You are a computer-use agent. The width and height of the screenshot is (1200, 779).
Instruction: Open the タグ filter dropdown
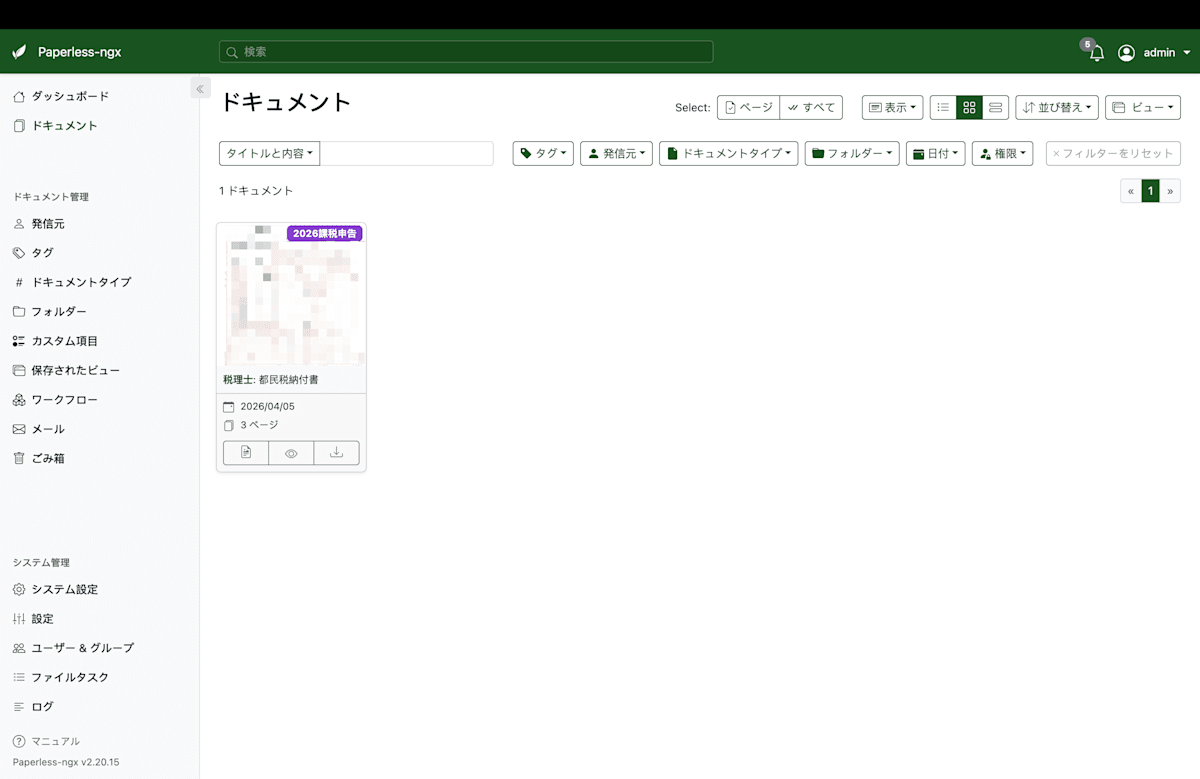coord(543,154)
